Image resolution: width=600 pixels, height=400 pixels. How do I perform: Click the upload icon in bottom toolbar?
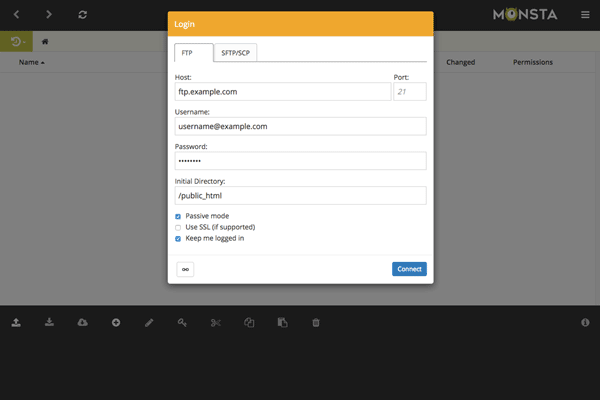[16, 323]
